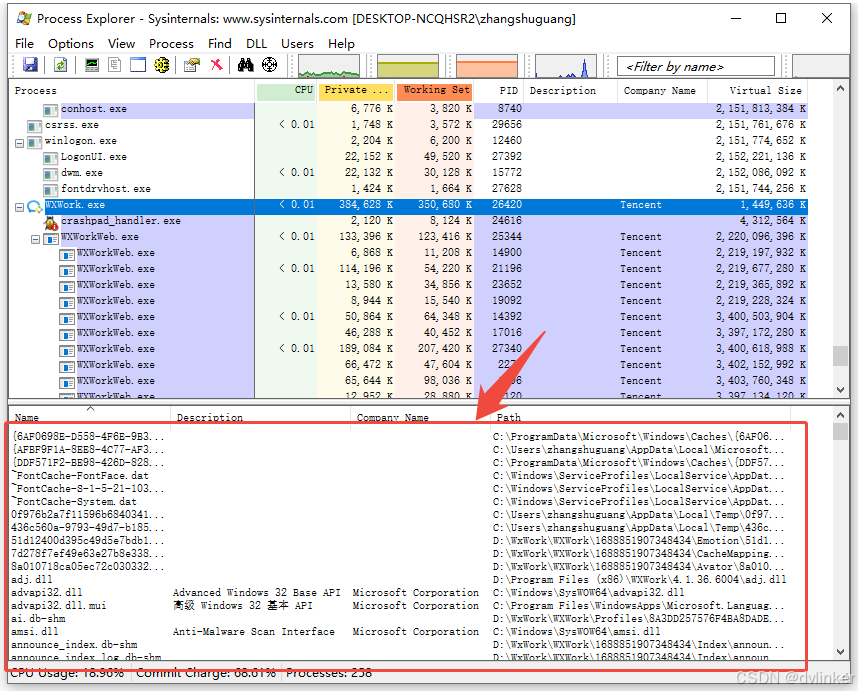
Task: Open the Help menu
Action: click(341, 43)
